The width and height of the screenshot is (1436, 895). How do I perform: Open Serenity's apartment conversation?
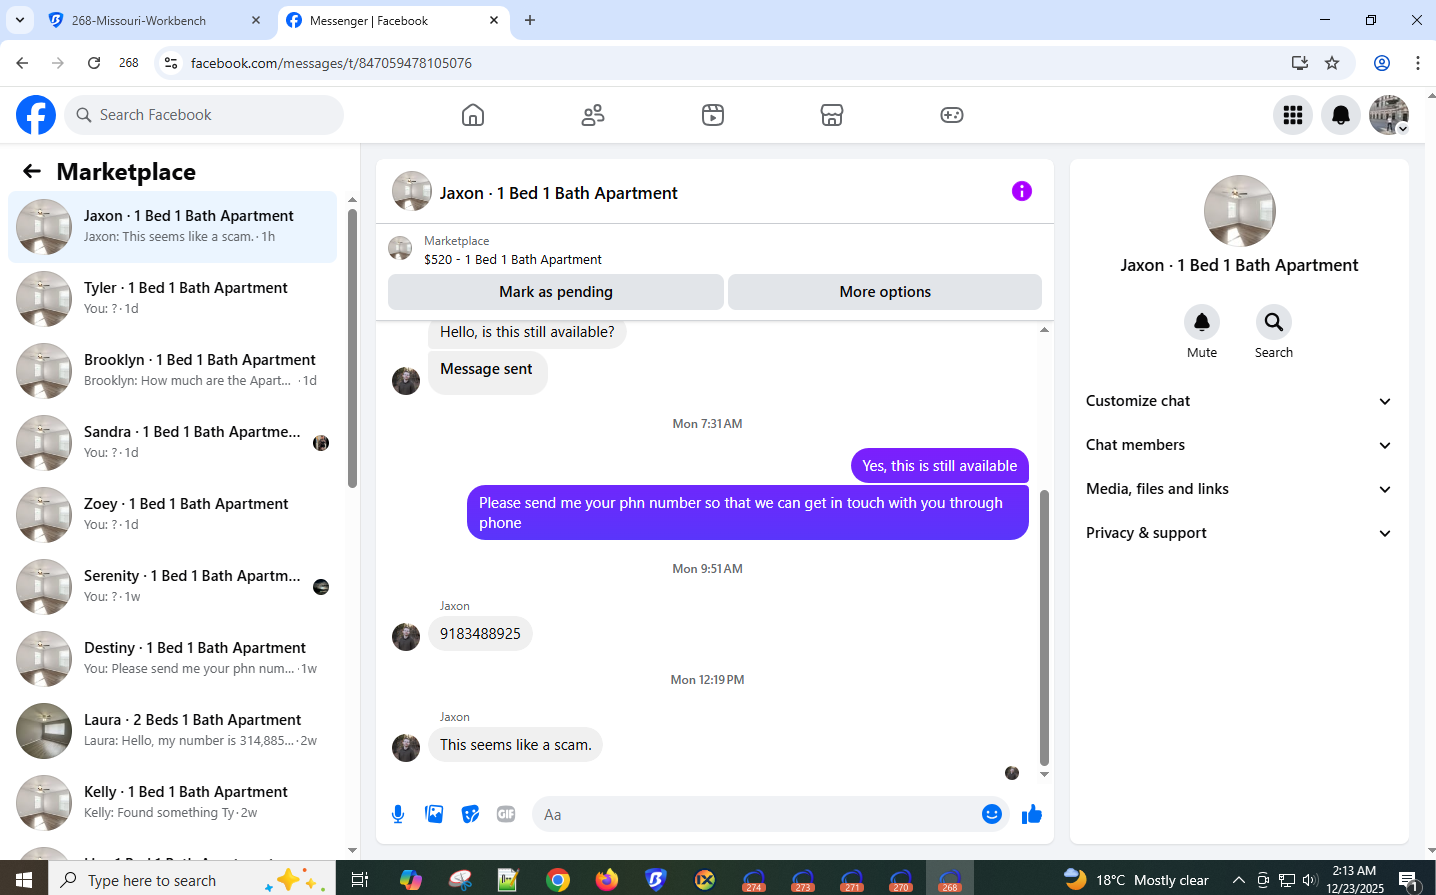click(172, 587)
